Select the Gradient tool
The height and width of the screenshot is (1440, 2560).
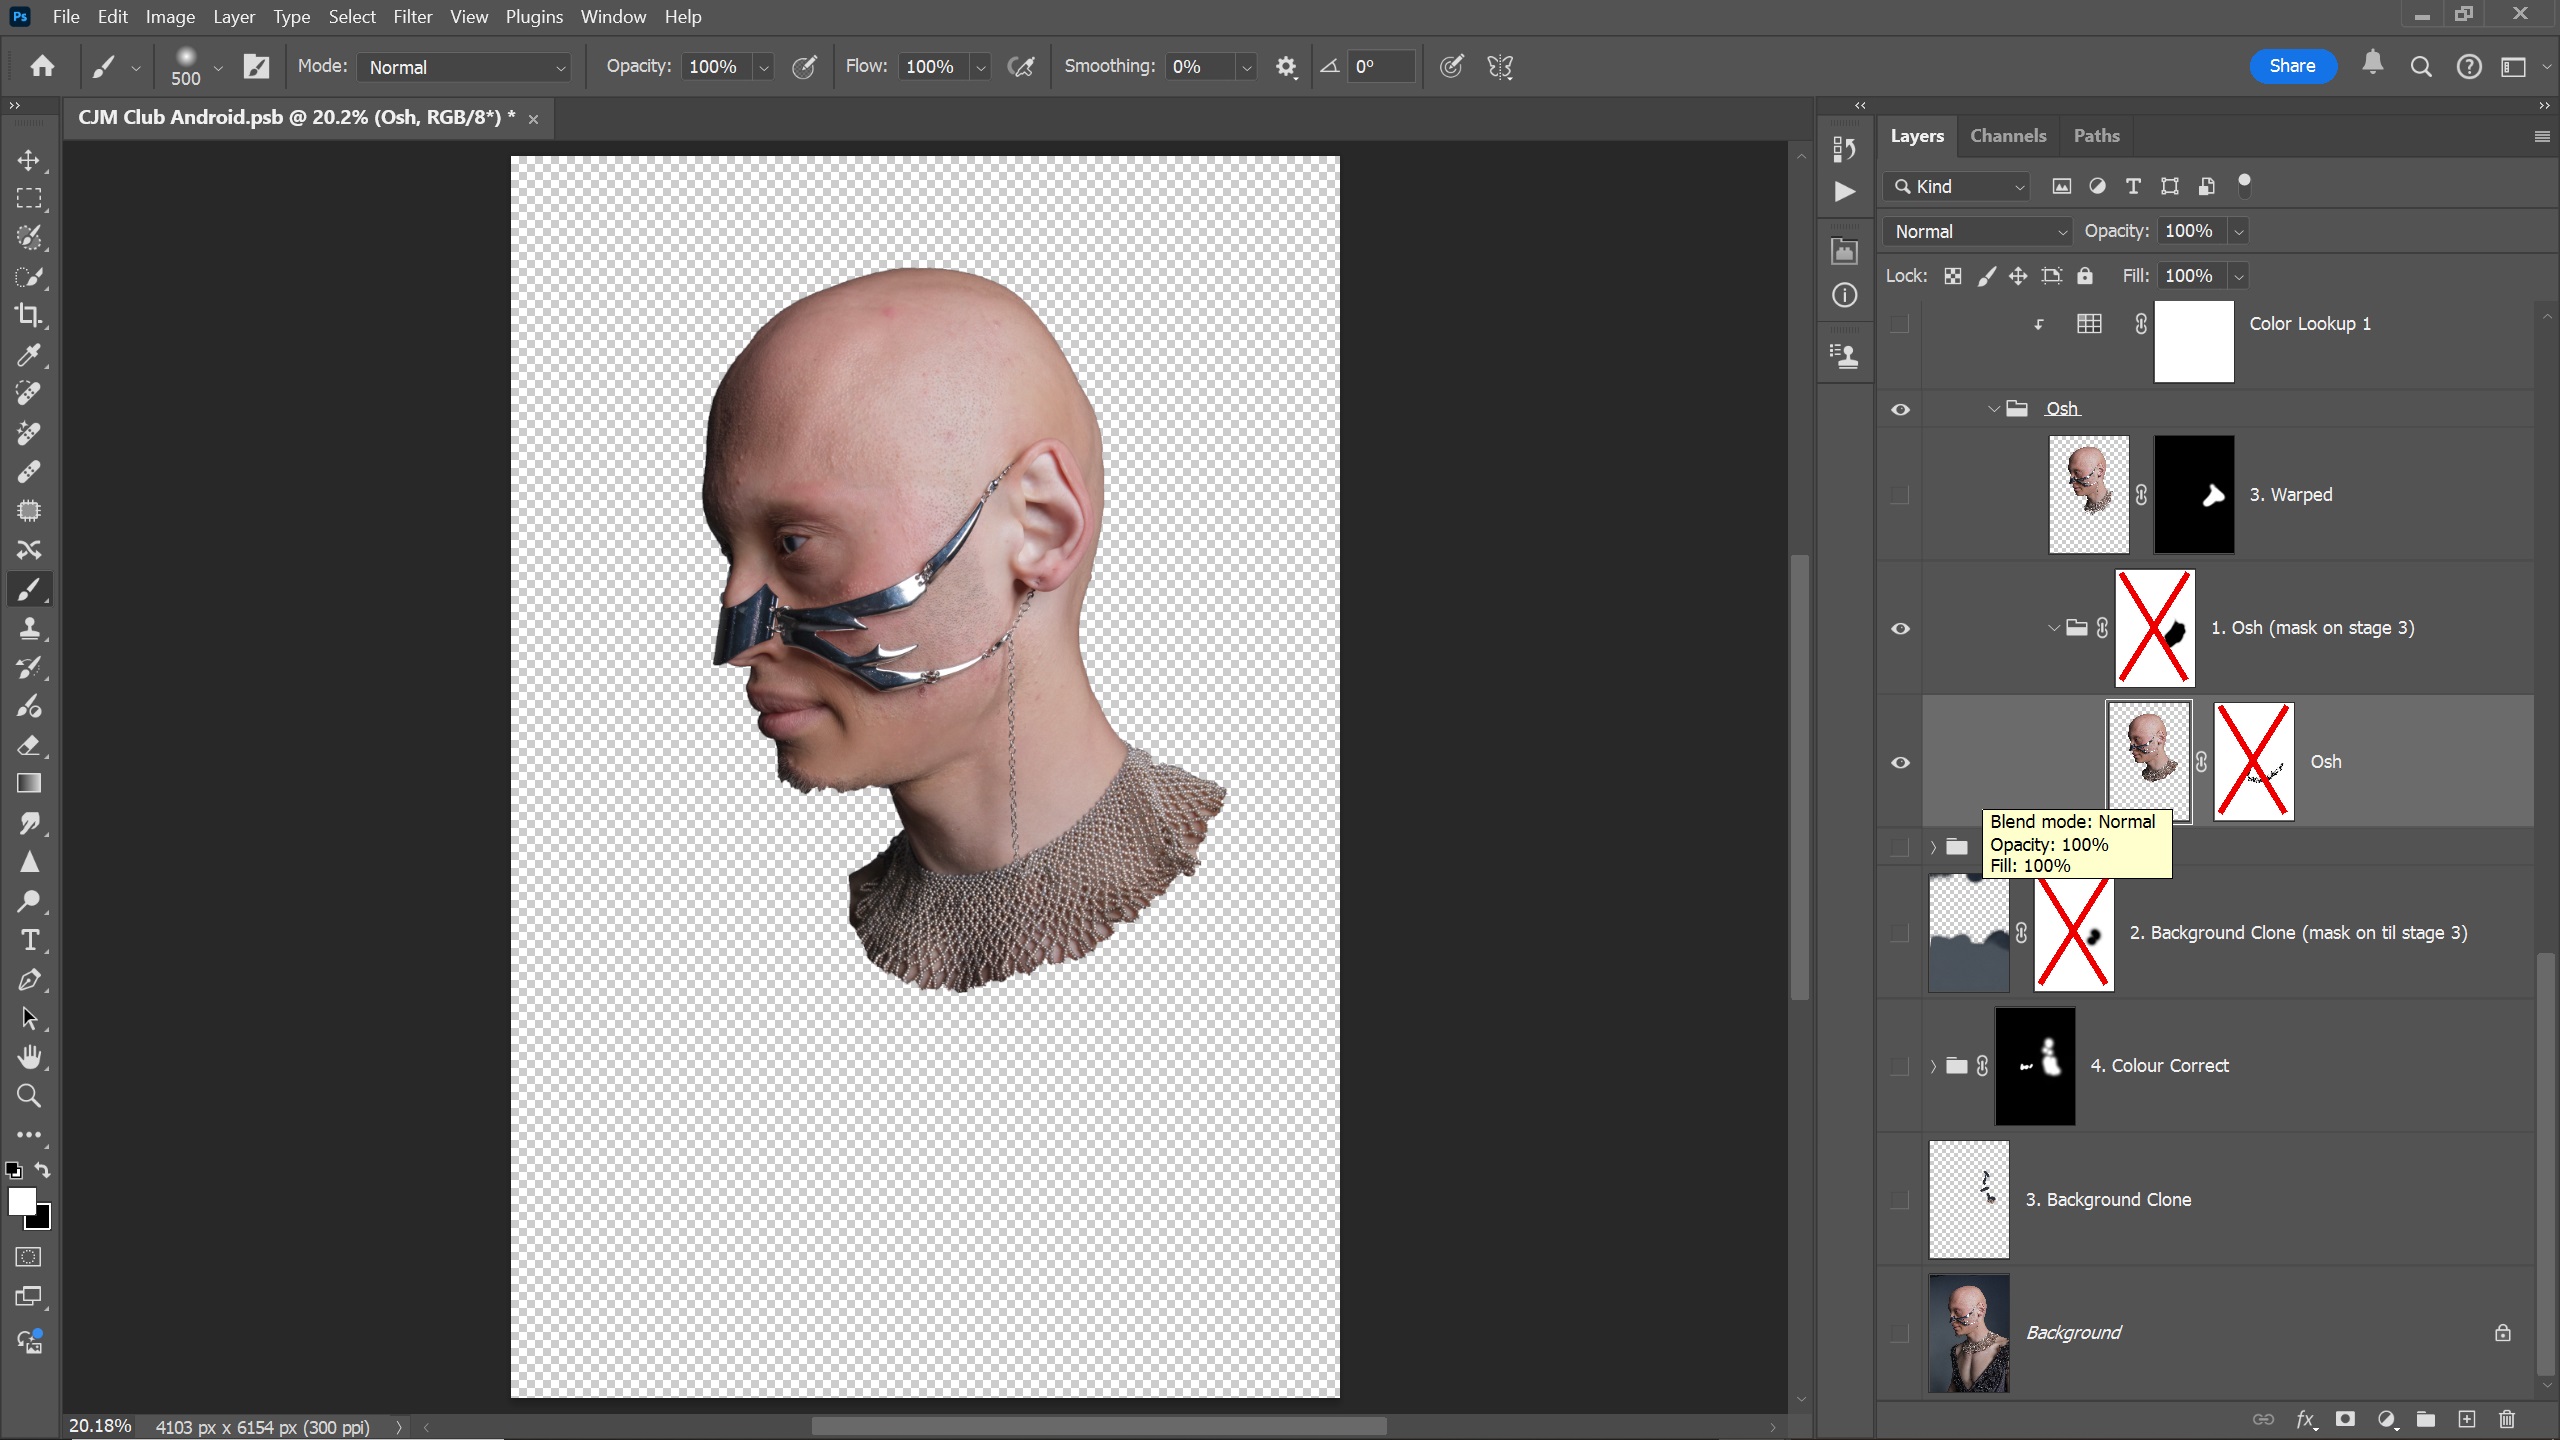pos(29,784)
